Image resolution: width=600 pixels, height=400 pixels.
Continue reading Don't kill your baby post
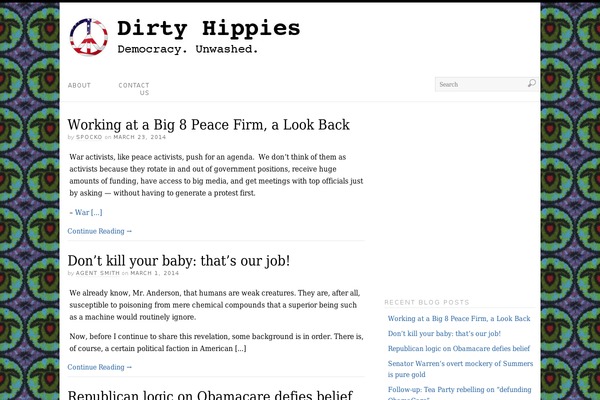[99, 367]
